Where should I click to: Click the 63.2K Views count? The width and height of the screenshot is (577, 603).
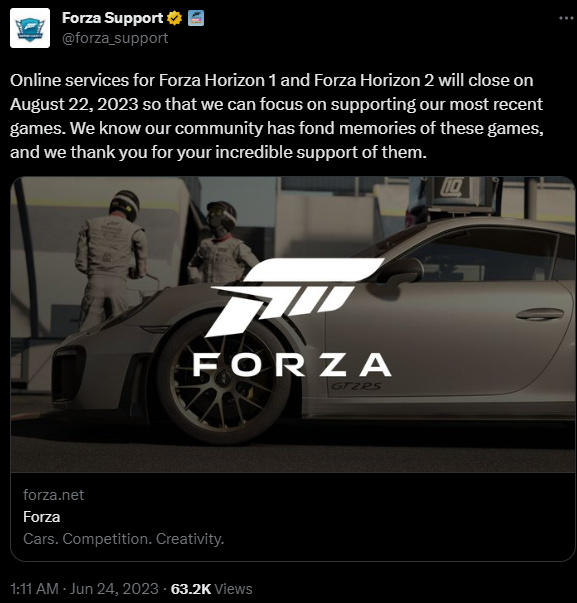pos(211,589)
